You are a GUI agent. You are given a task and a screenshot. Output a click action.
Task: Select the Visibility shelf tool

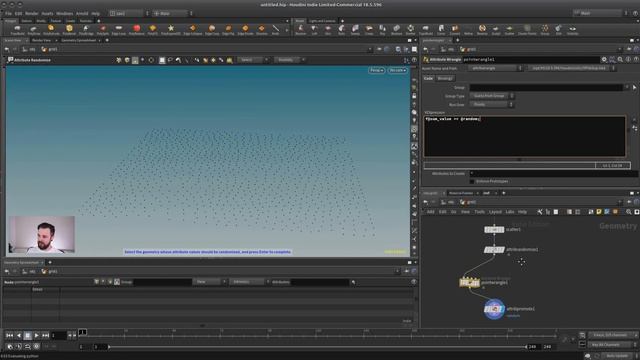573,29
